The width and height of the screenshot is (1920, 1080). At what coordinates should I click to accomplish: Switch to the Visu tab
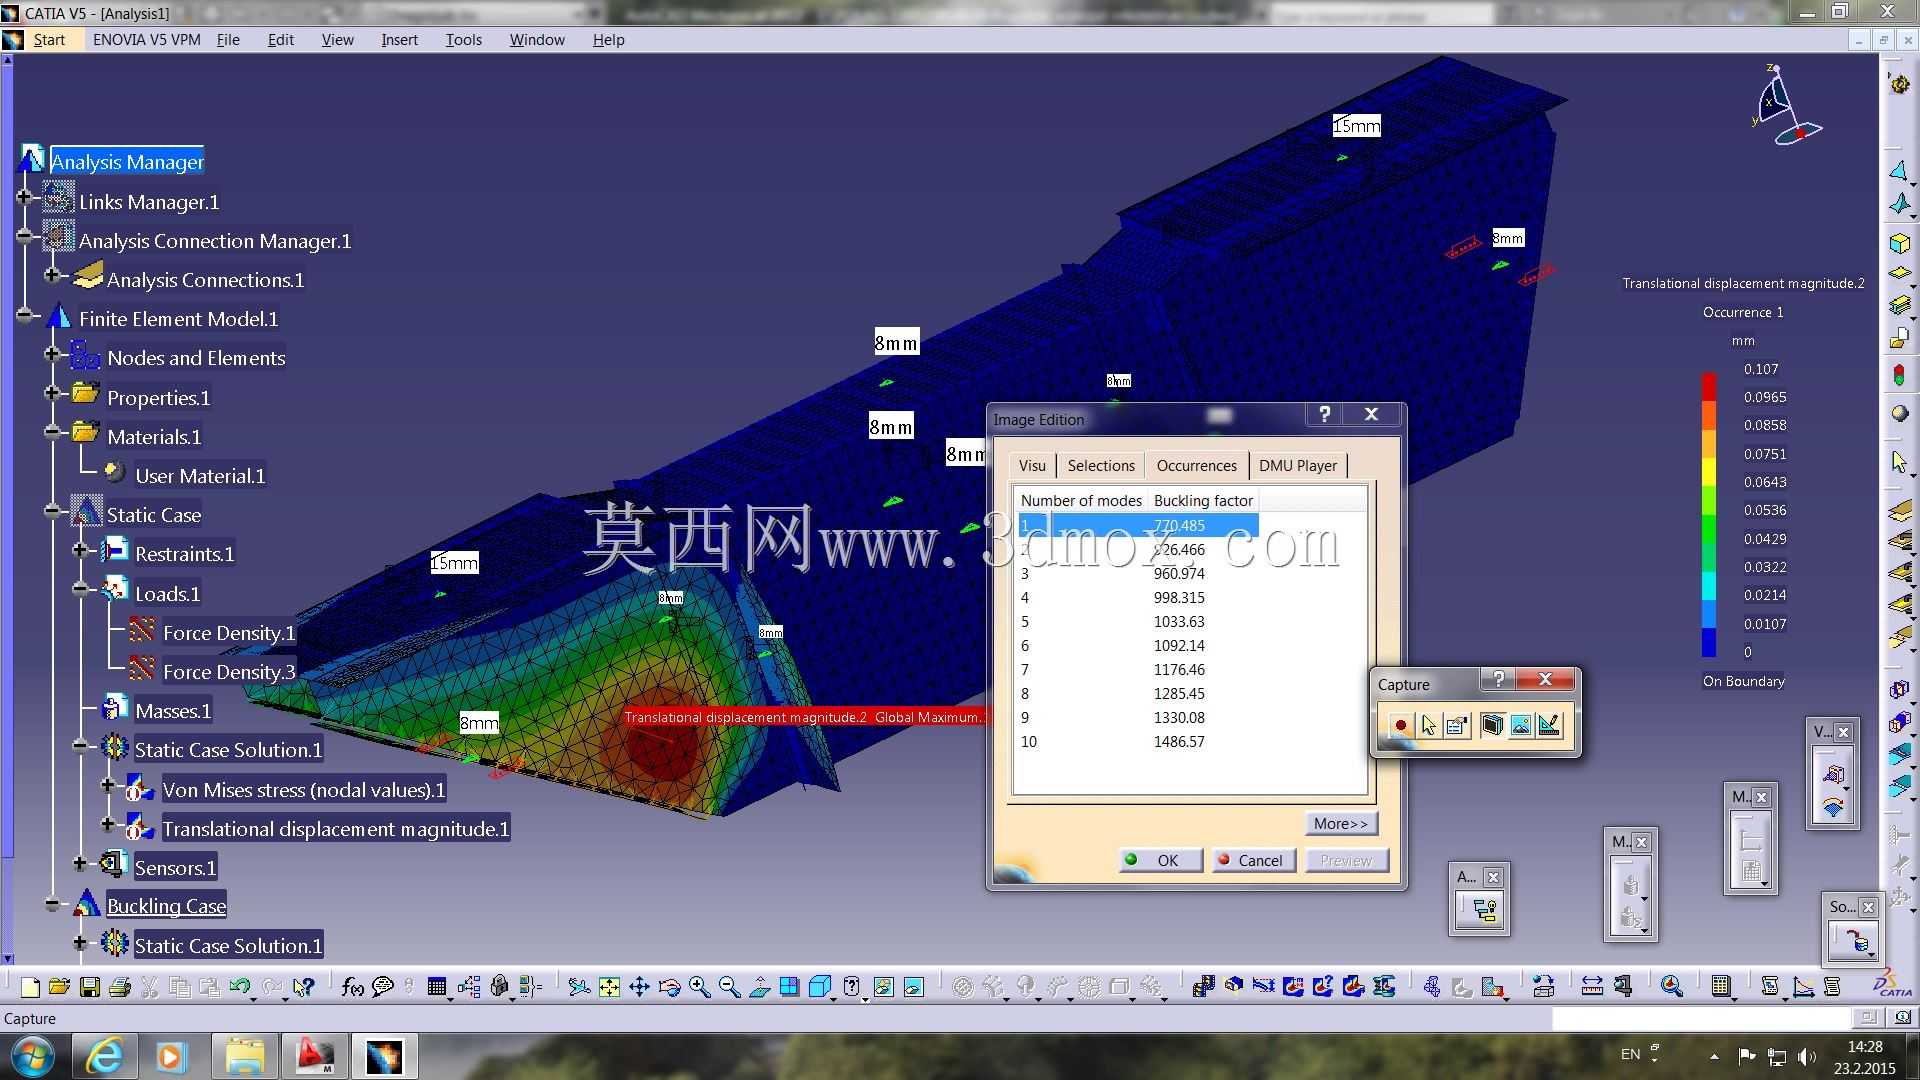pos(1032,466)
